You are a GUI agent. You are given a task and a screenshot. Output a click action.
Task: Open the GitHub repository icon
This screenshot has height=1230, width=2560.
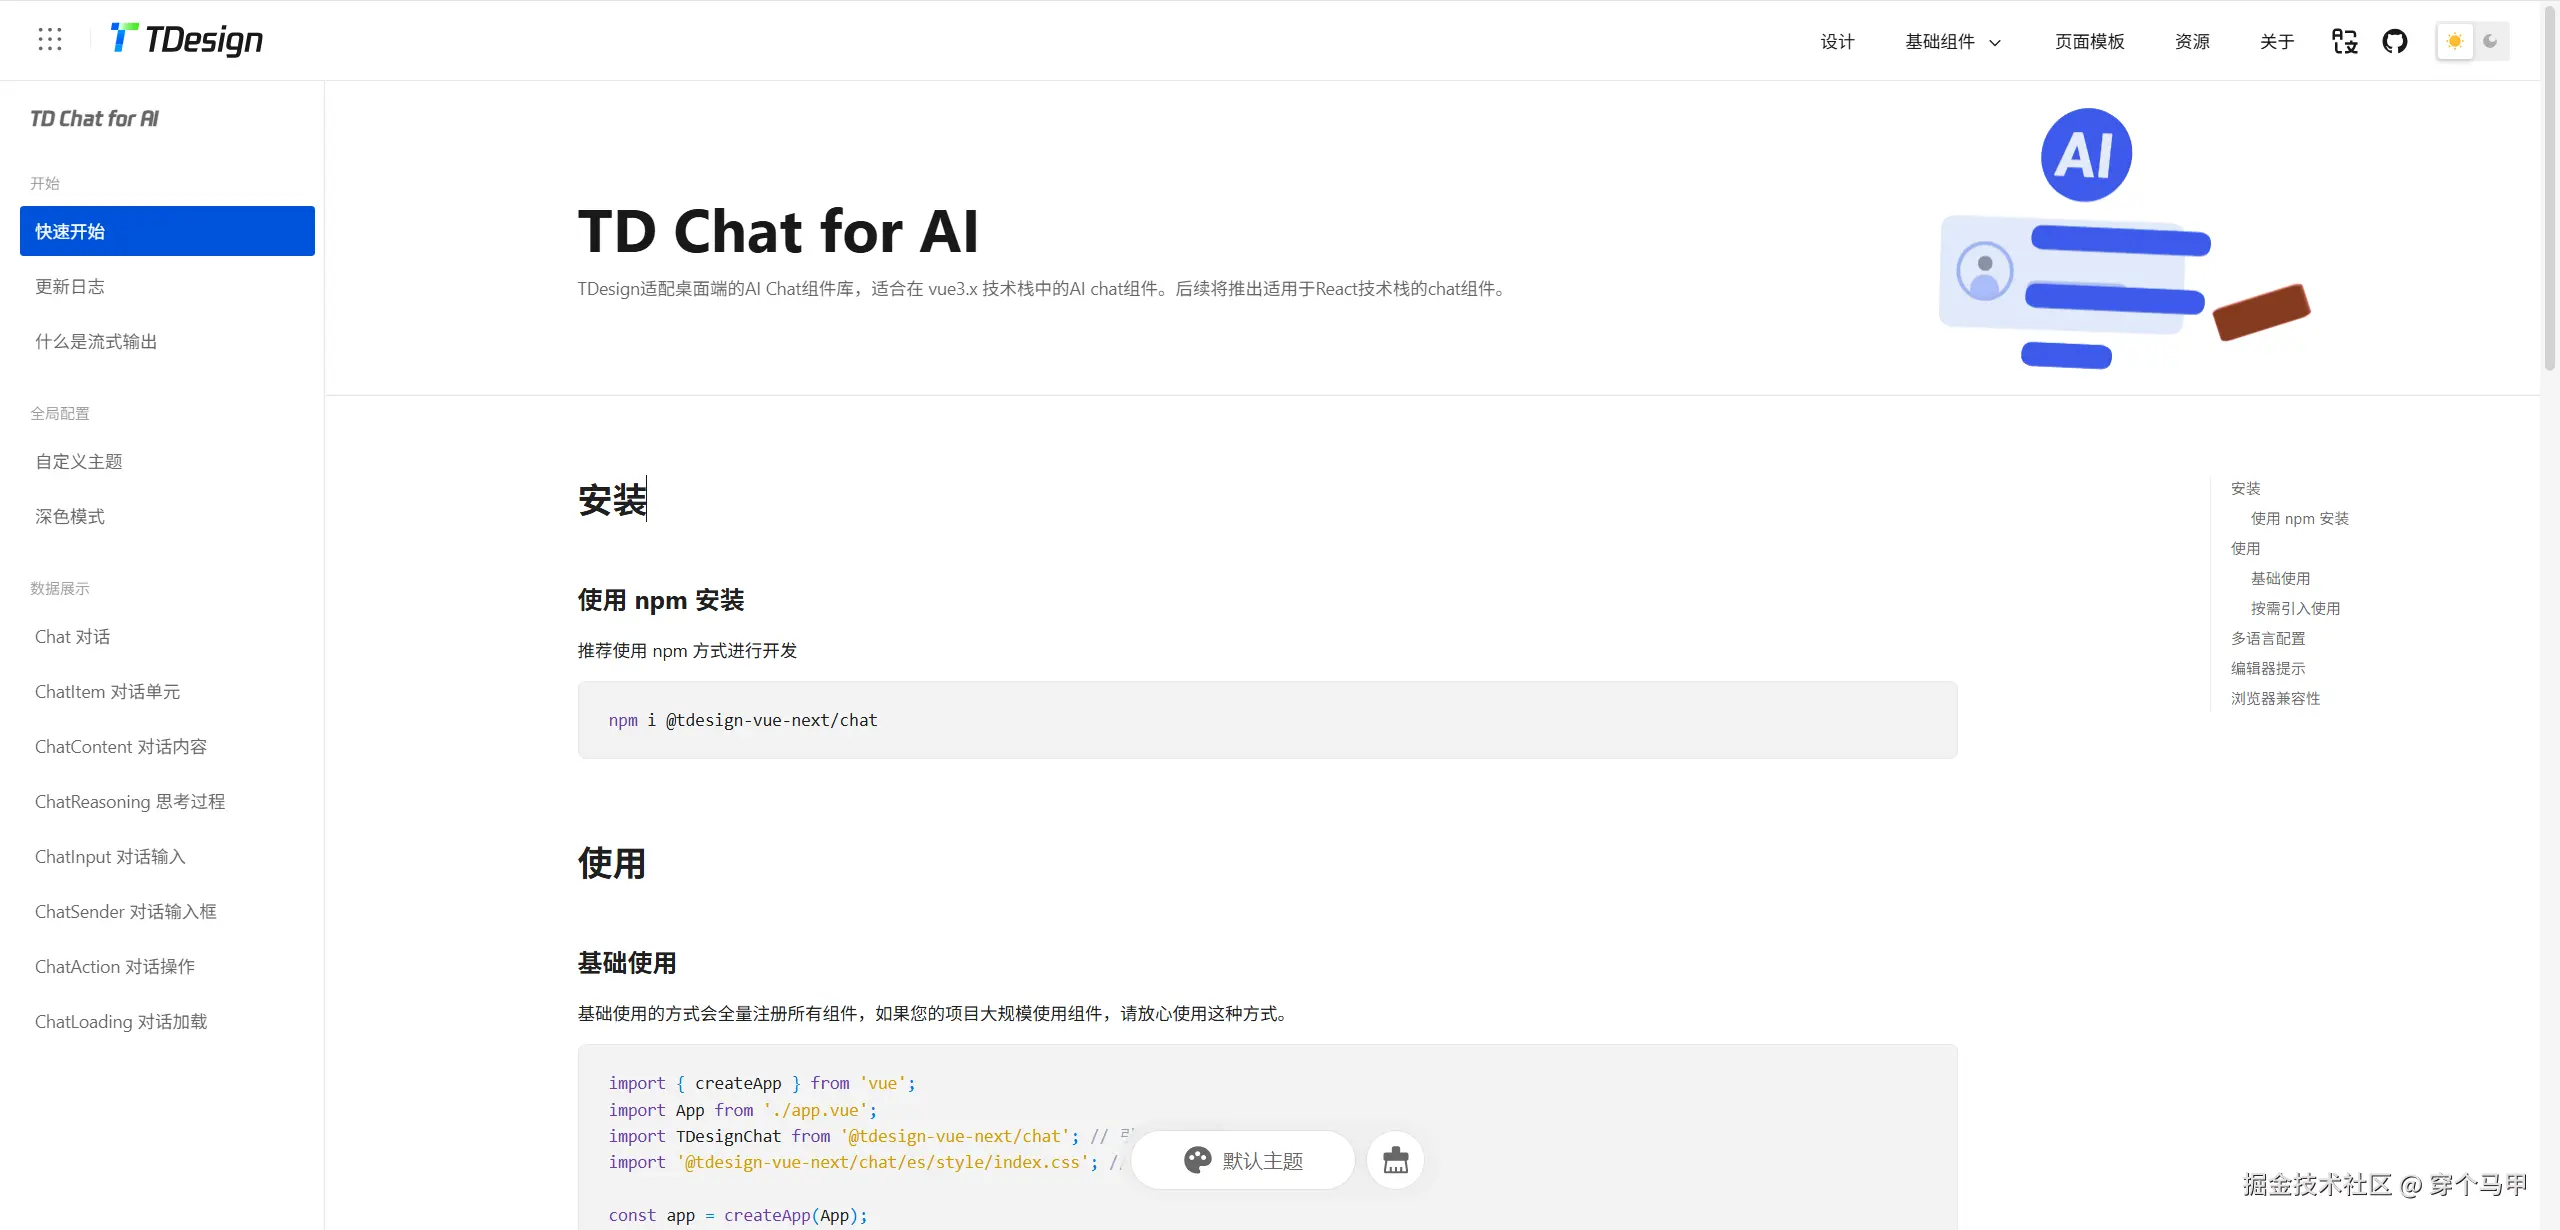click(x=2395, y=41)
